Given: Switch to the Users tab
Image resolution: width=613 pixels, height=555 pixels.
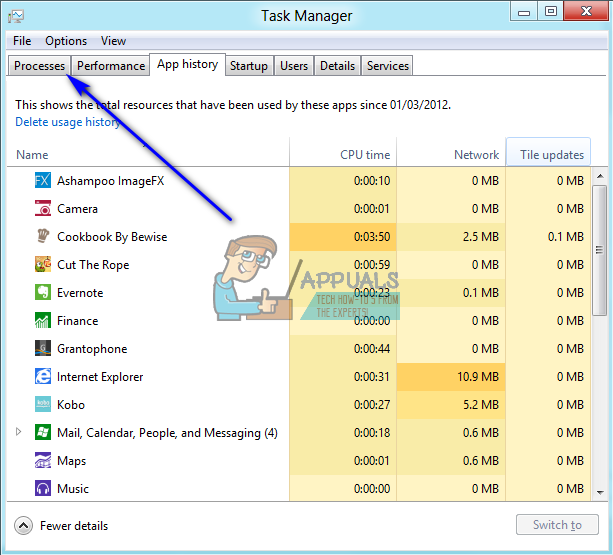Looking at the screenshot, I should [x=294, y=66].
